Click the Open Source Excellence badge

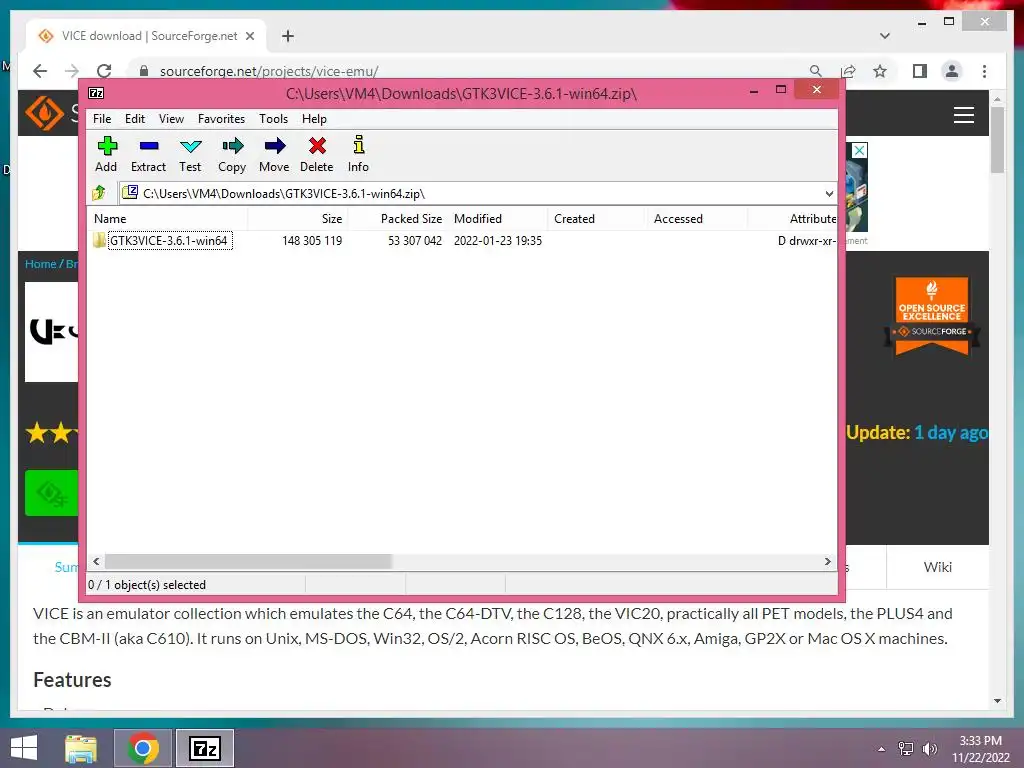point(932,316)
